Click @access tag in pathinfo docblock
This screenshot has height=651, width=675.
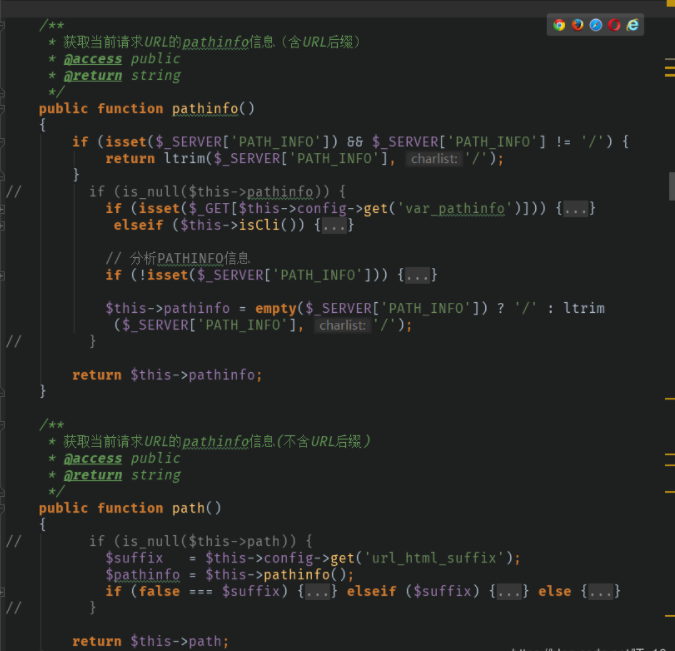click(x=93, y=59)
